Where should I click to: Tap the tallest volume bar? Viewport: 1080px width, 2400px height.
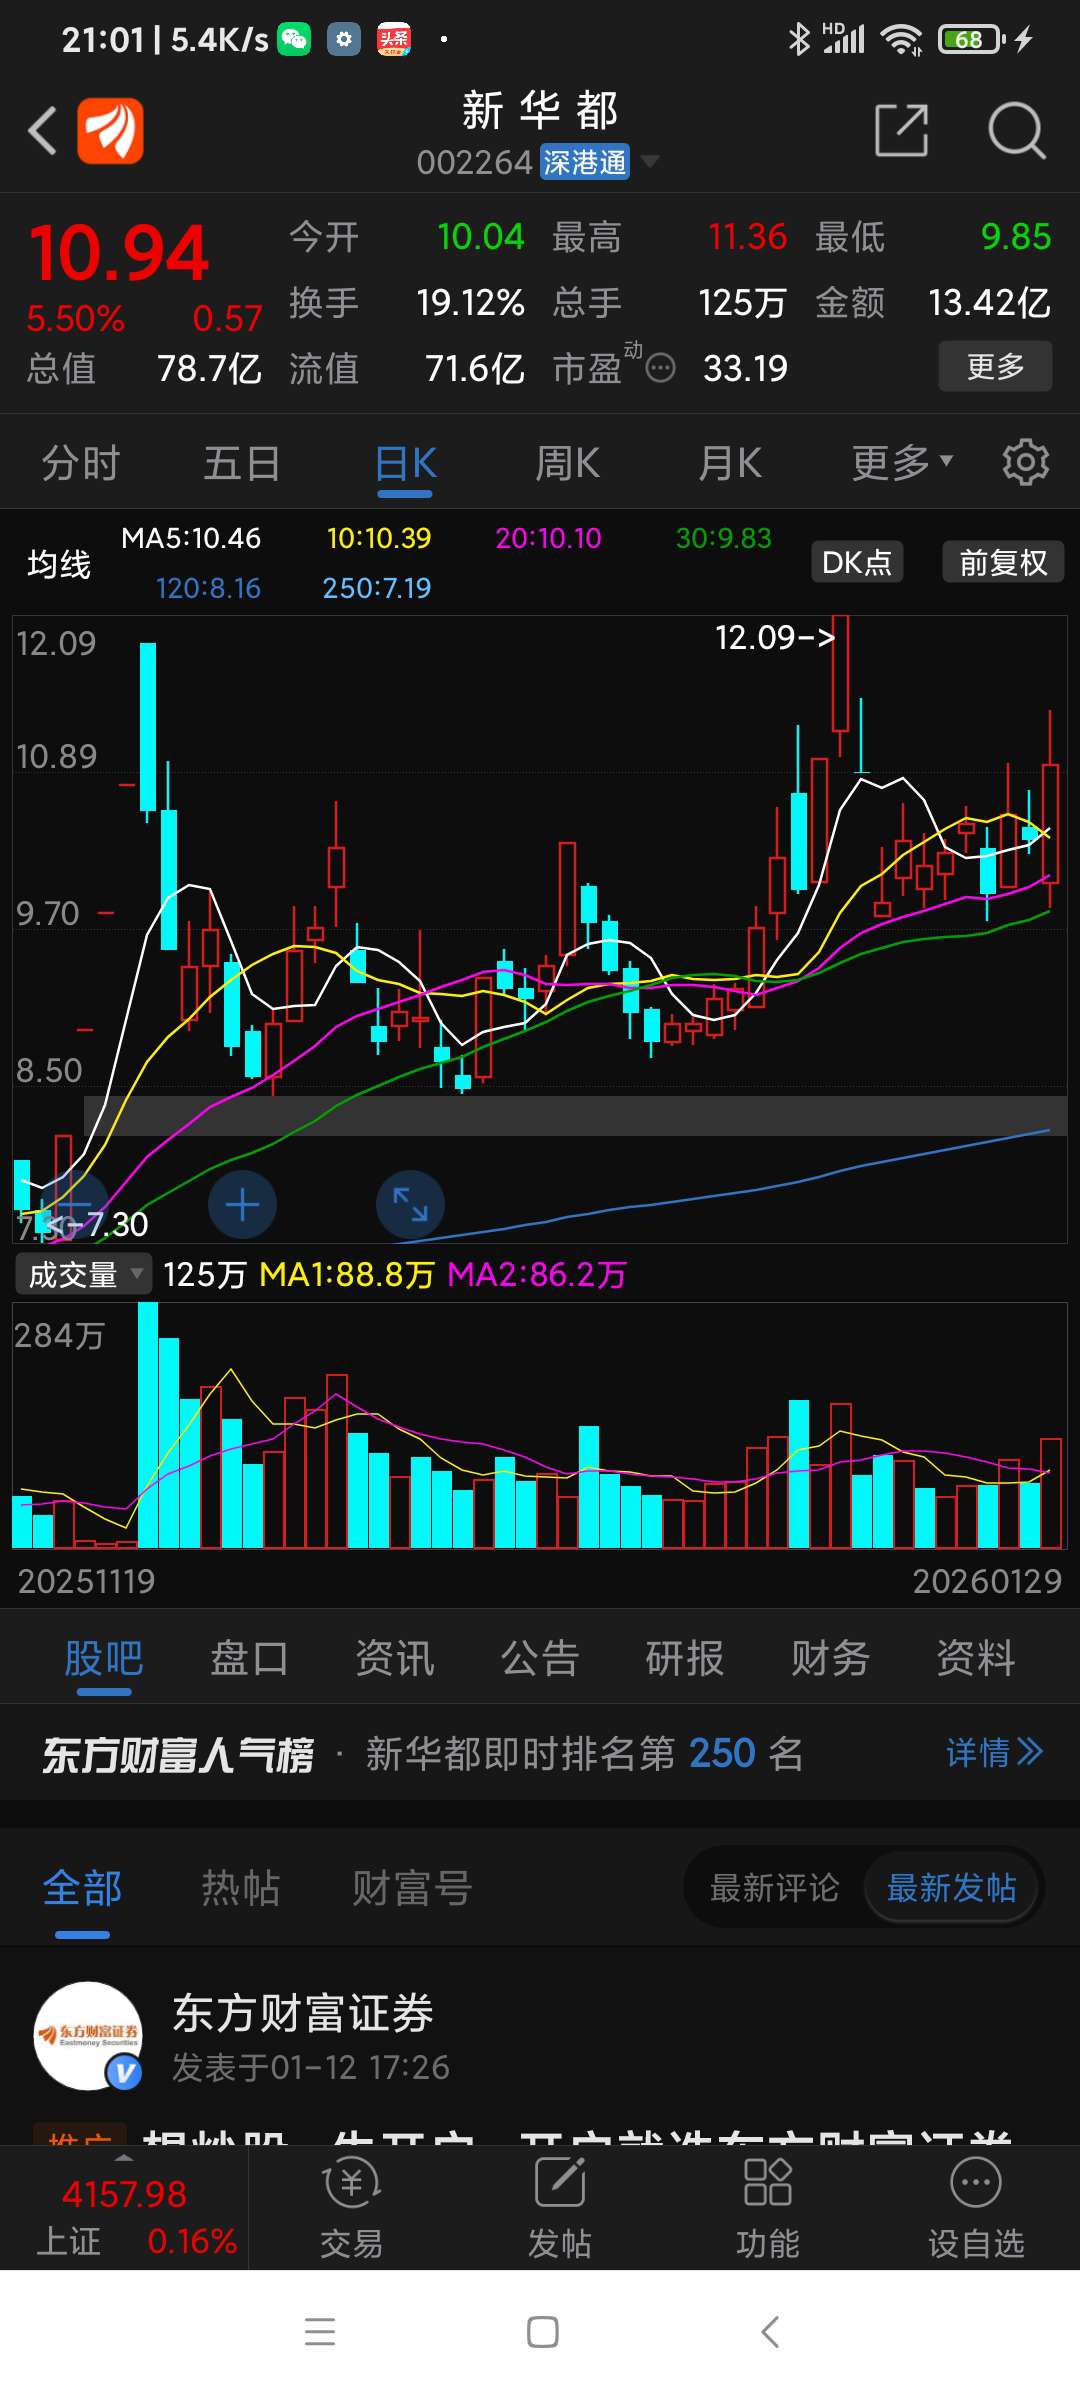pos(148,1425)
